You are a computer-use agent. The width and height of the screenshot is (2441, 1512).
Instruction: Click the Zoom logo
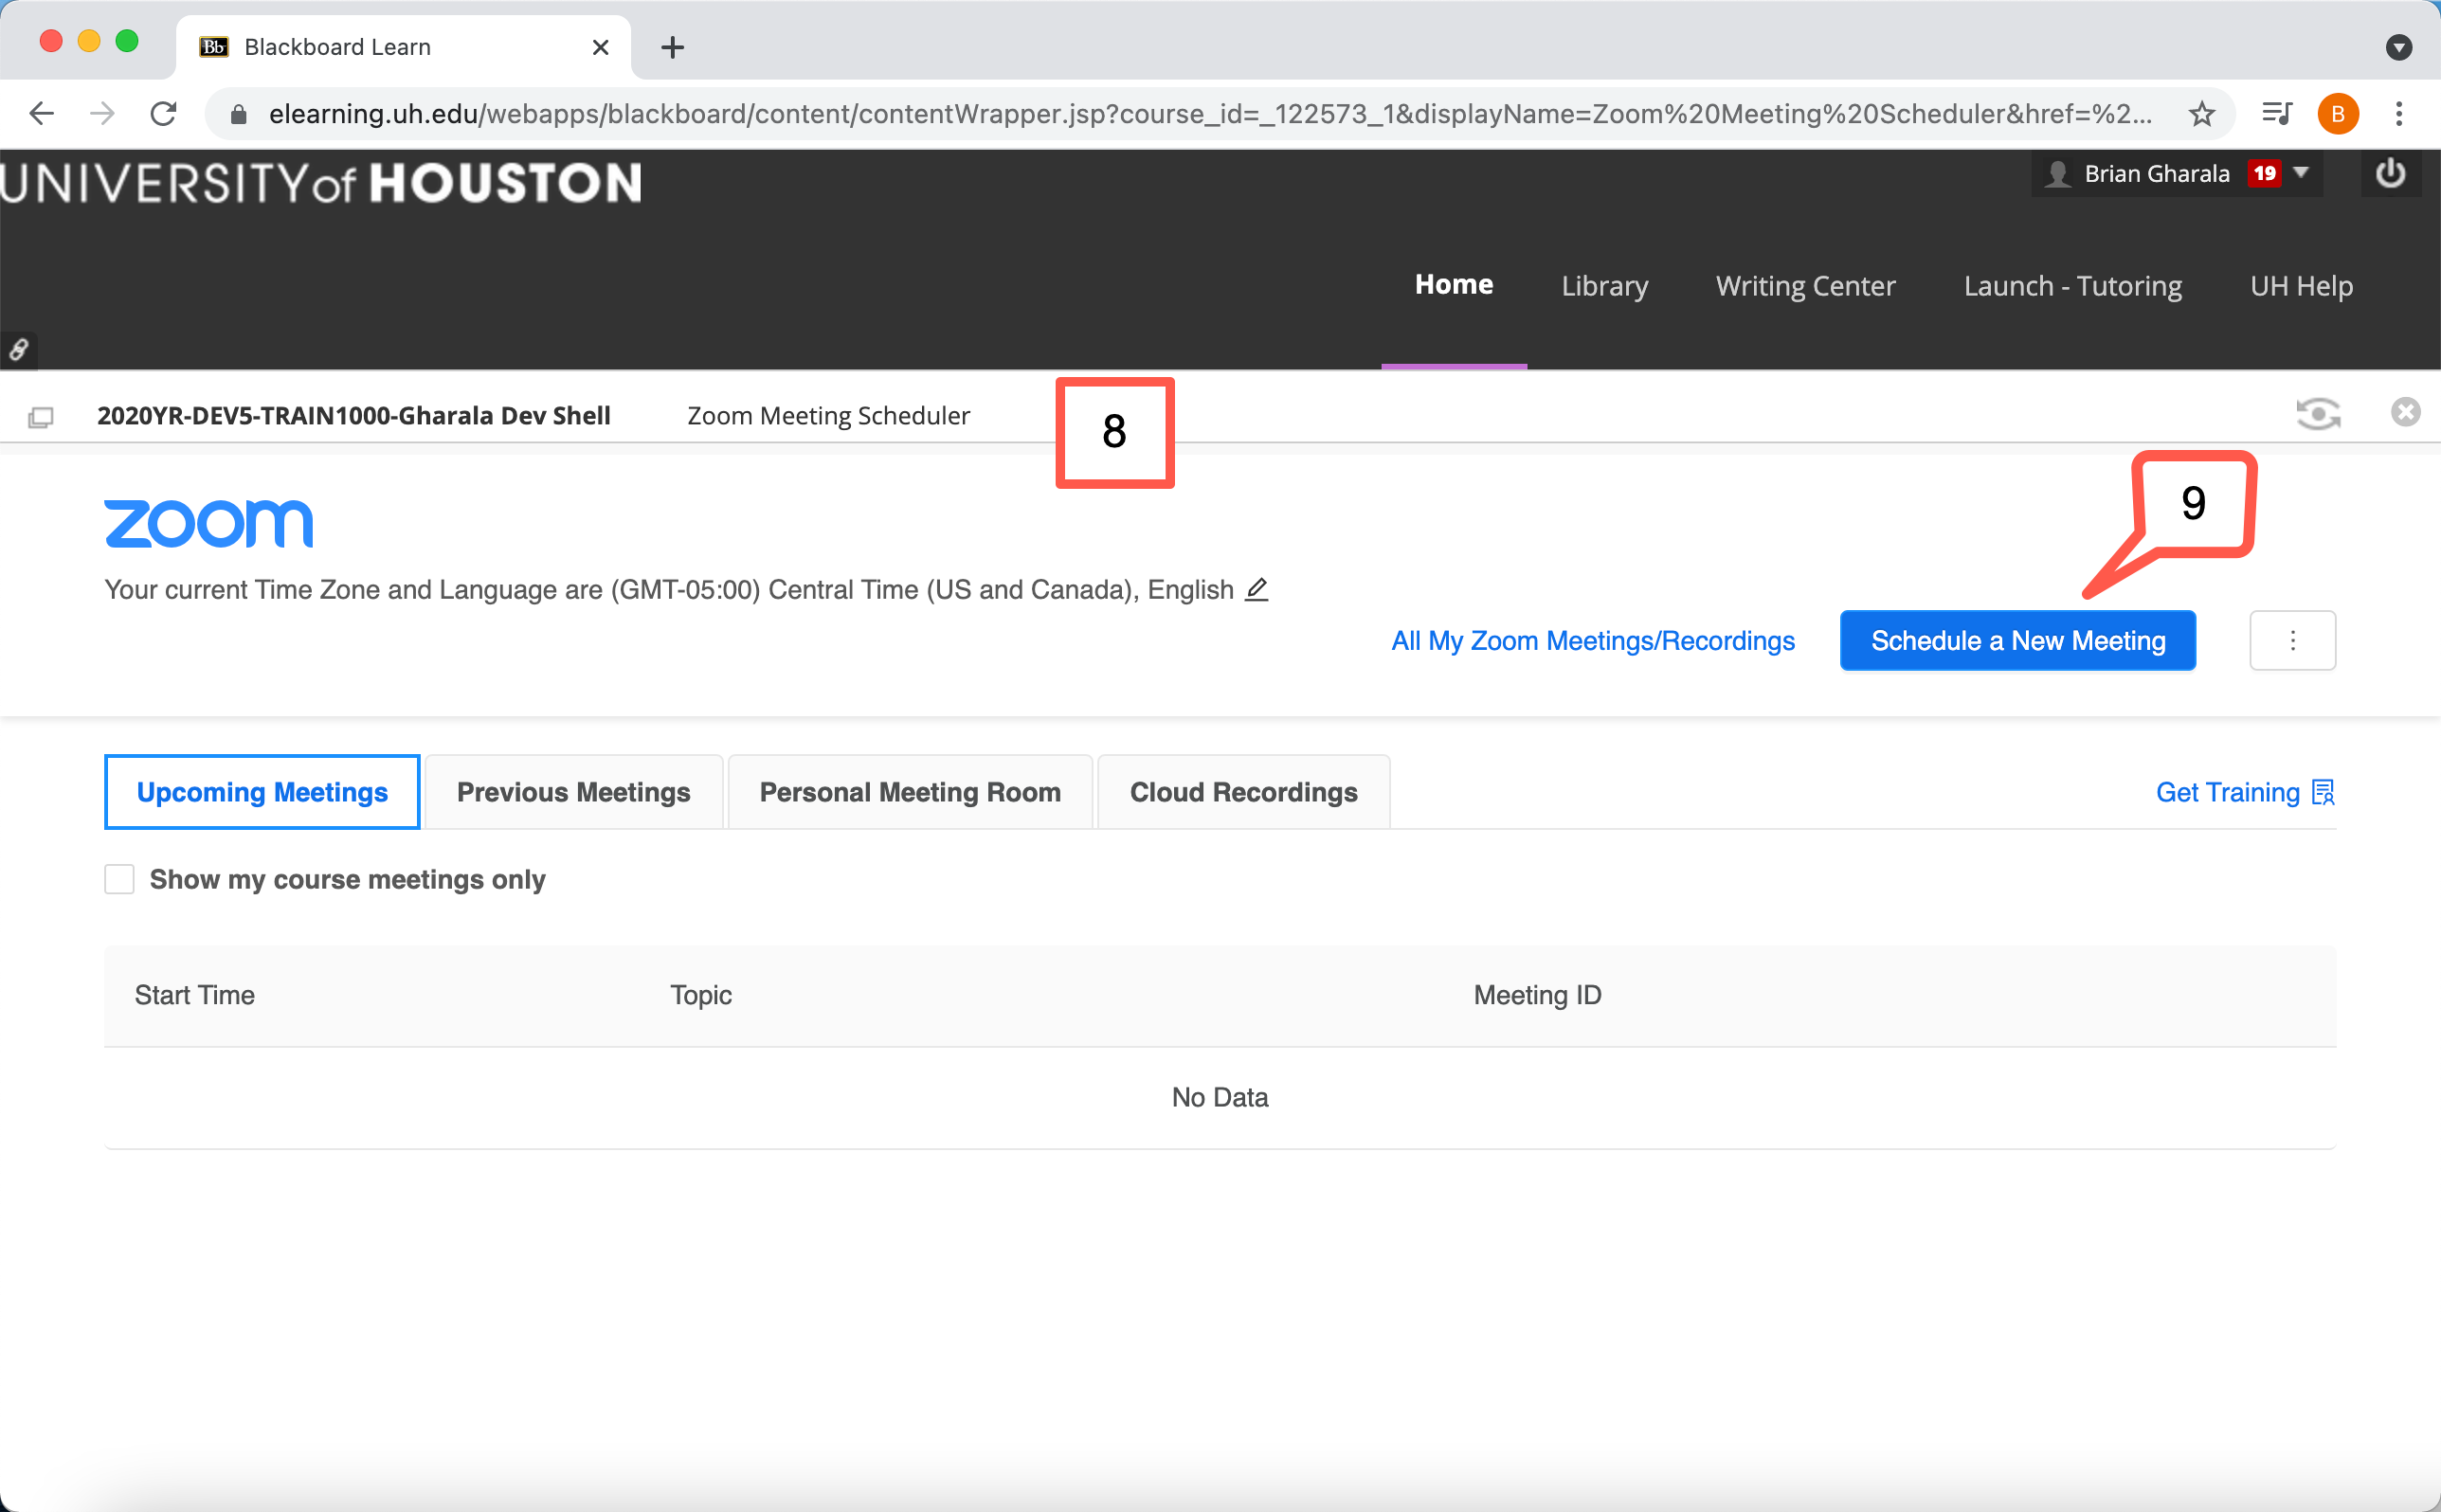tap(208, 523)
